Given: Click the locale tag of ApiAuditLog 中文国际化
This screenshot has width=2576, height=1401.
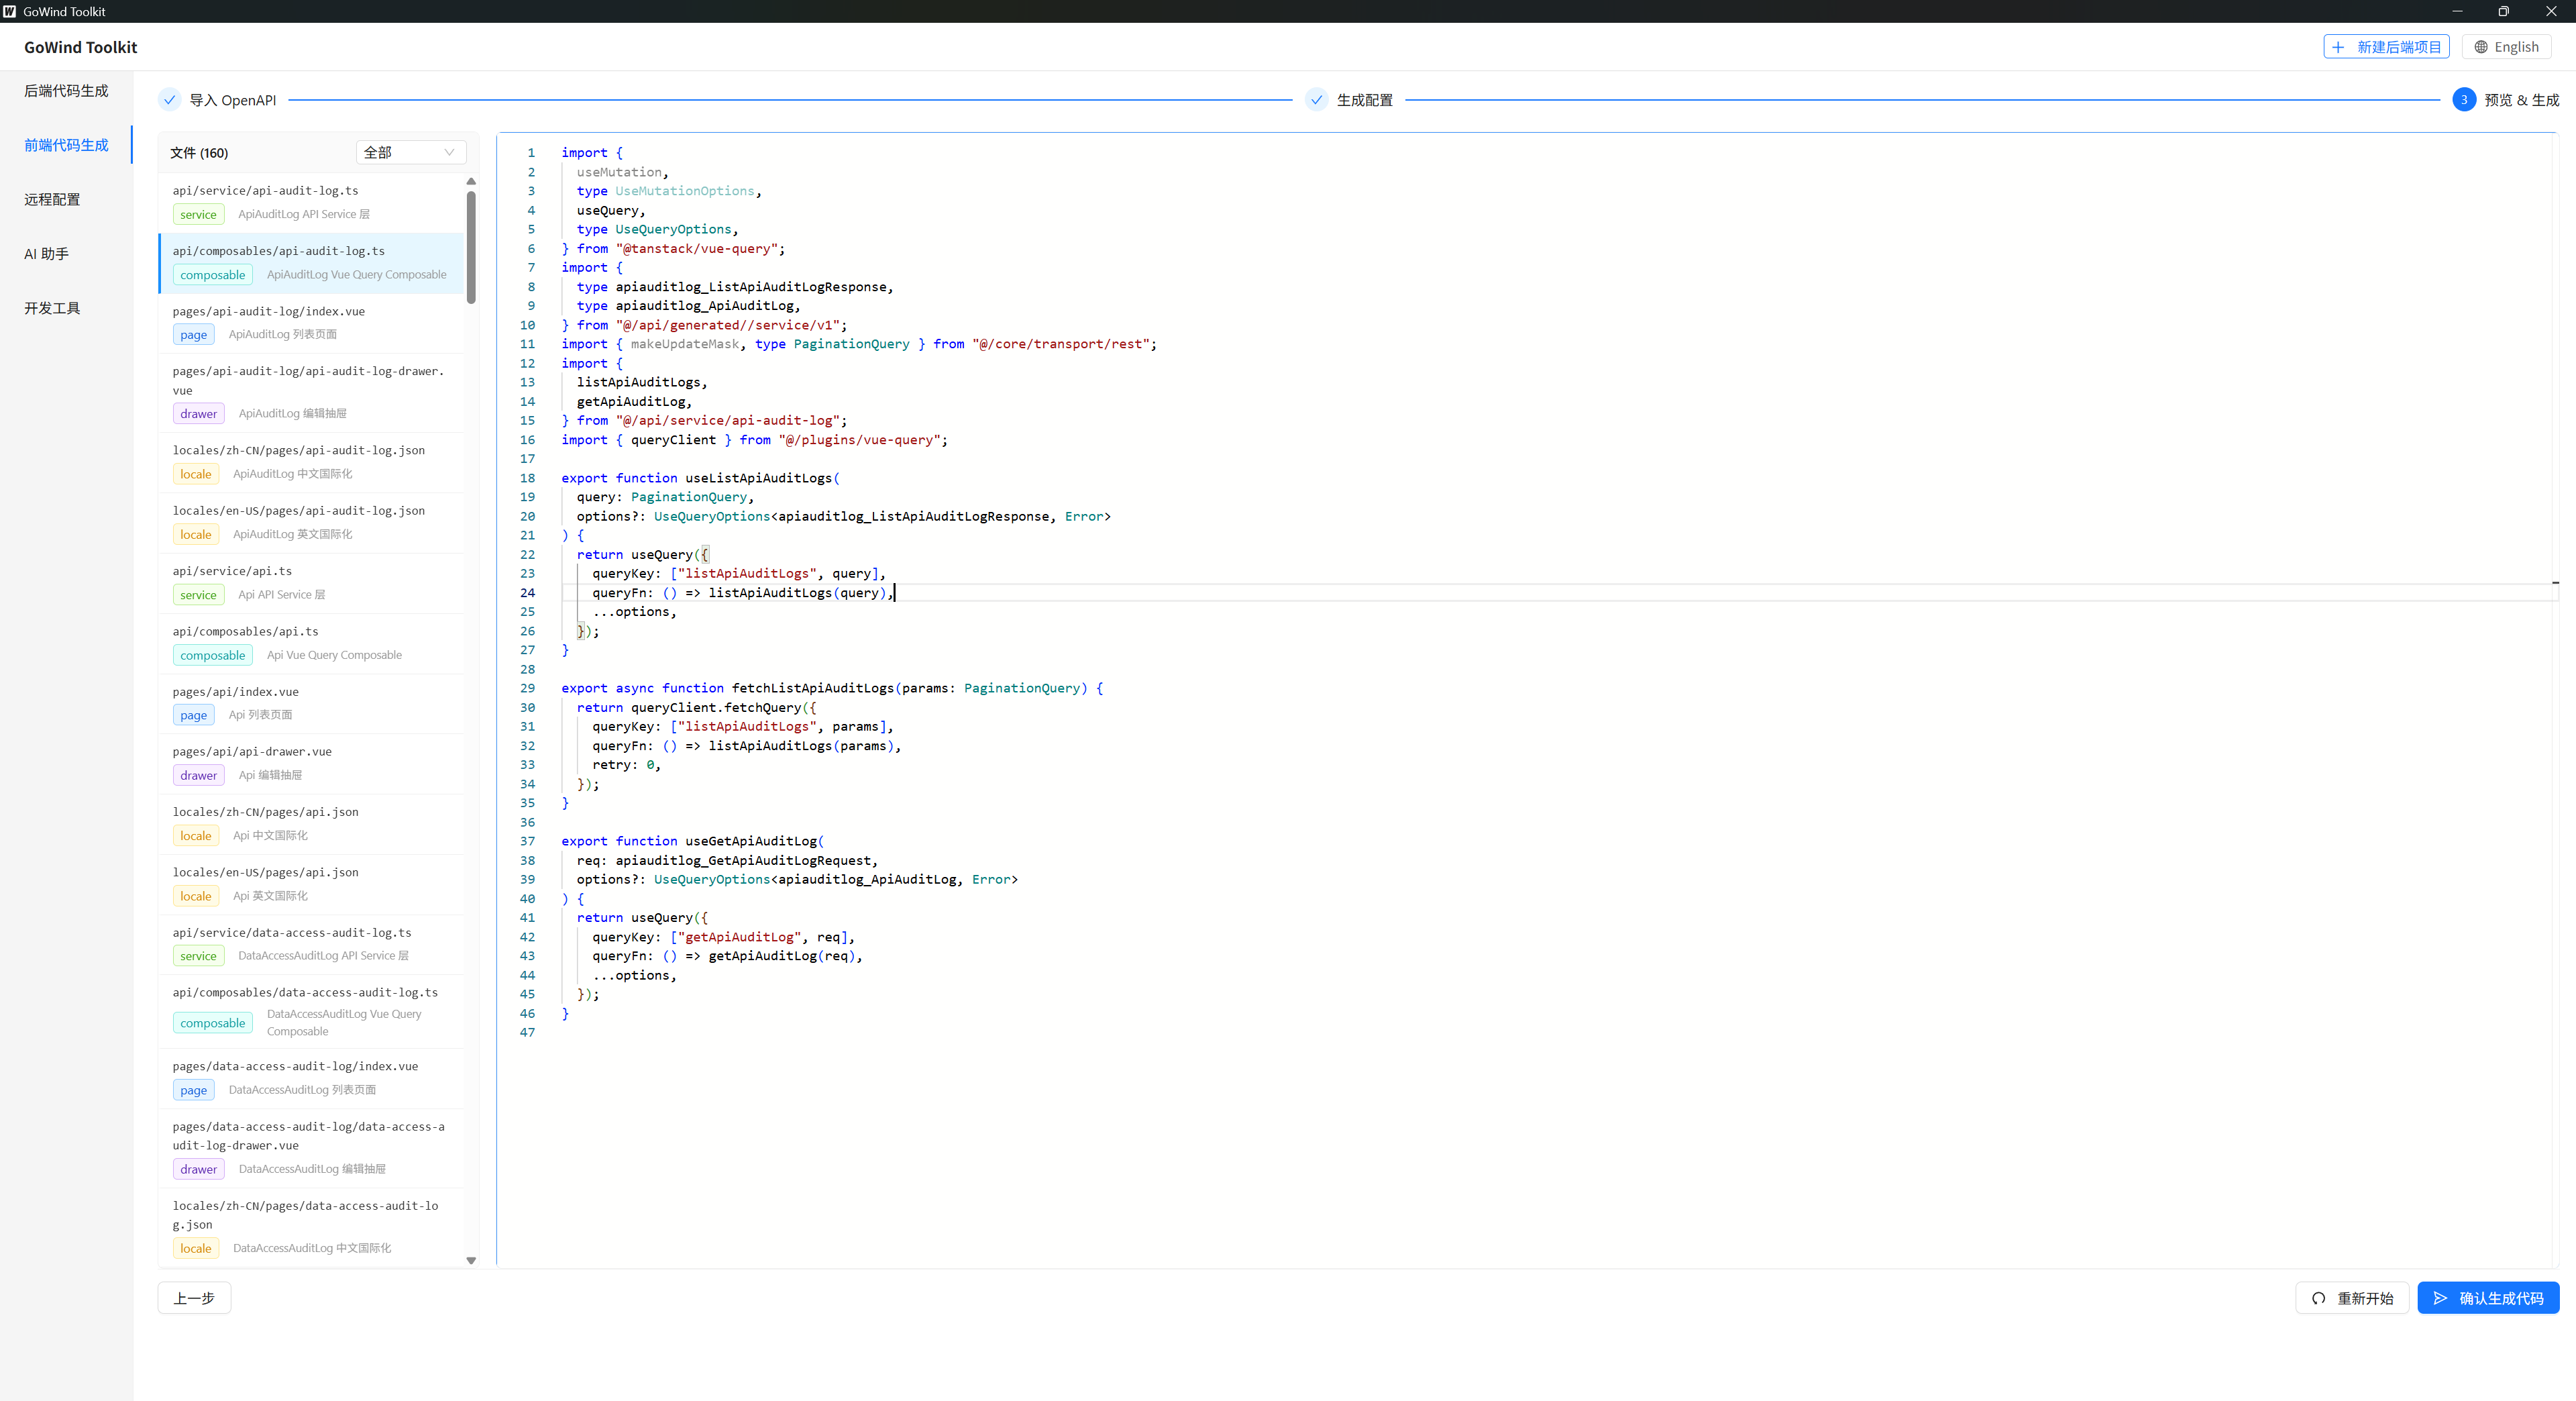Looking at the screenshot, I should [x=196, y=474].
